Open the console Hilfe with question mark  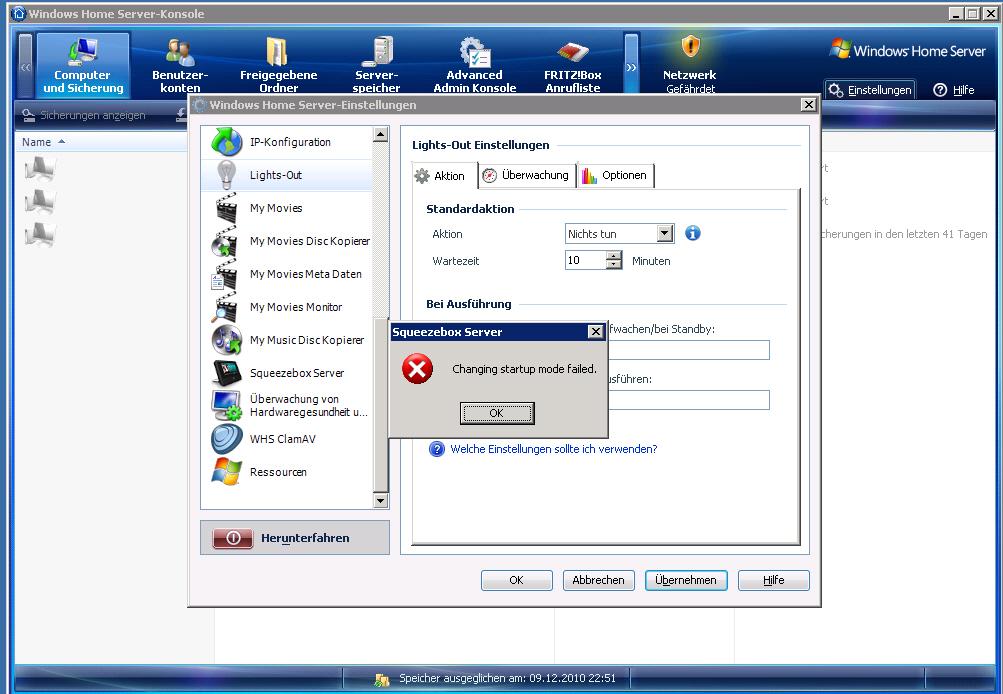954,90
